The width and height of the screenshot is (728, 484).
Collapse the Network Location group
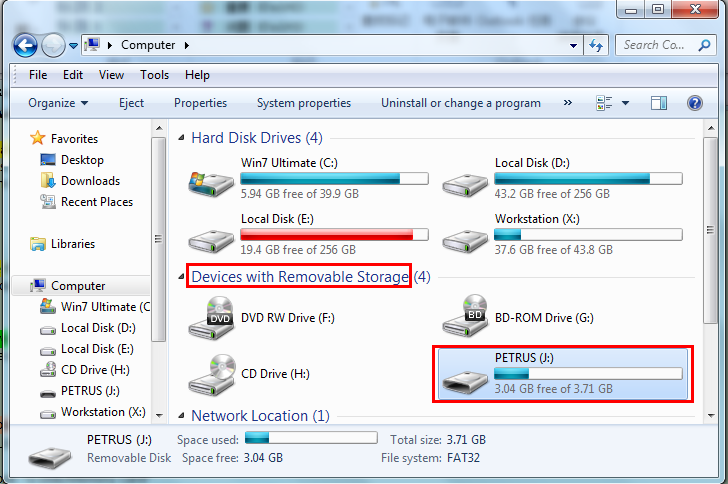pos(182,415)
